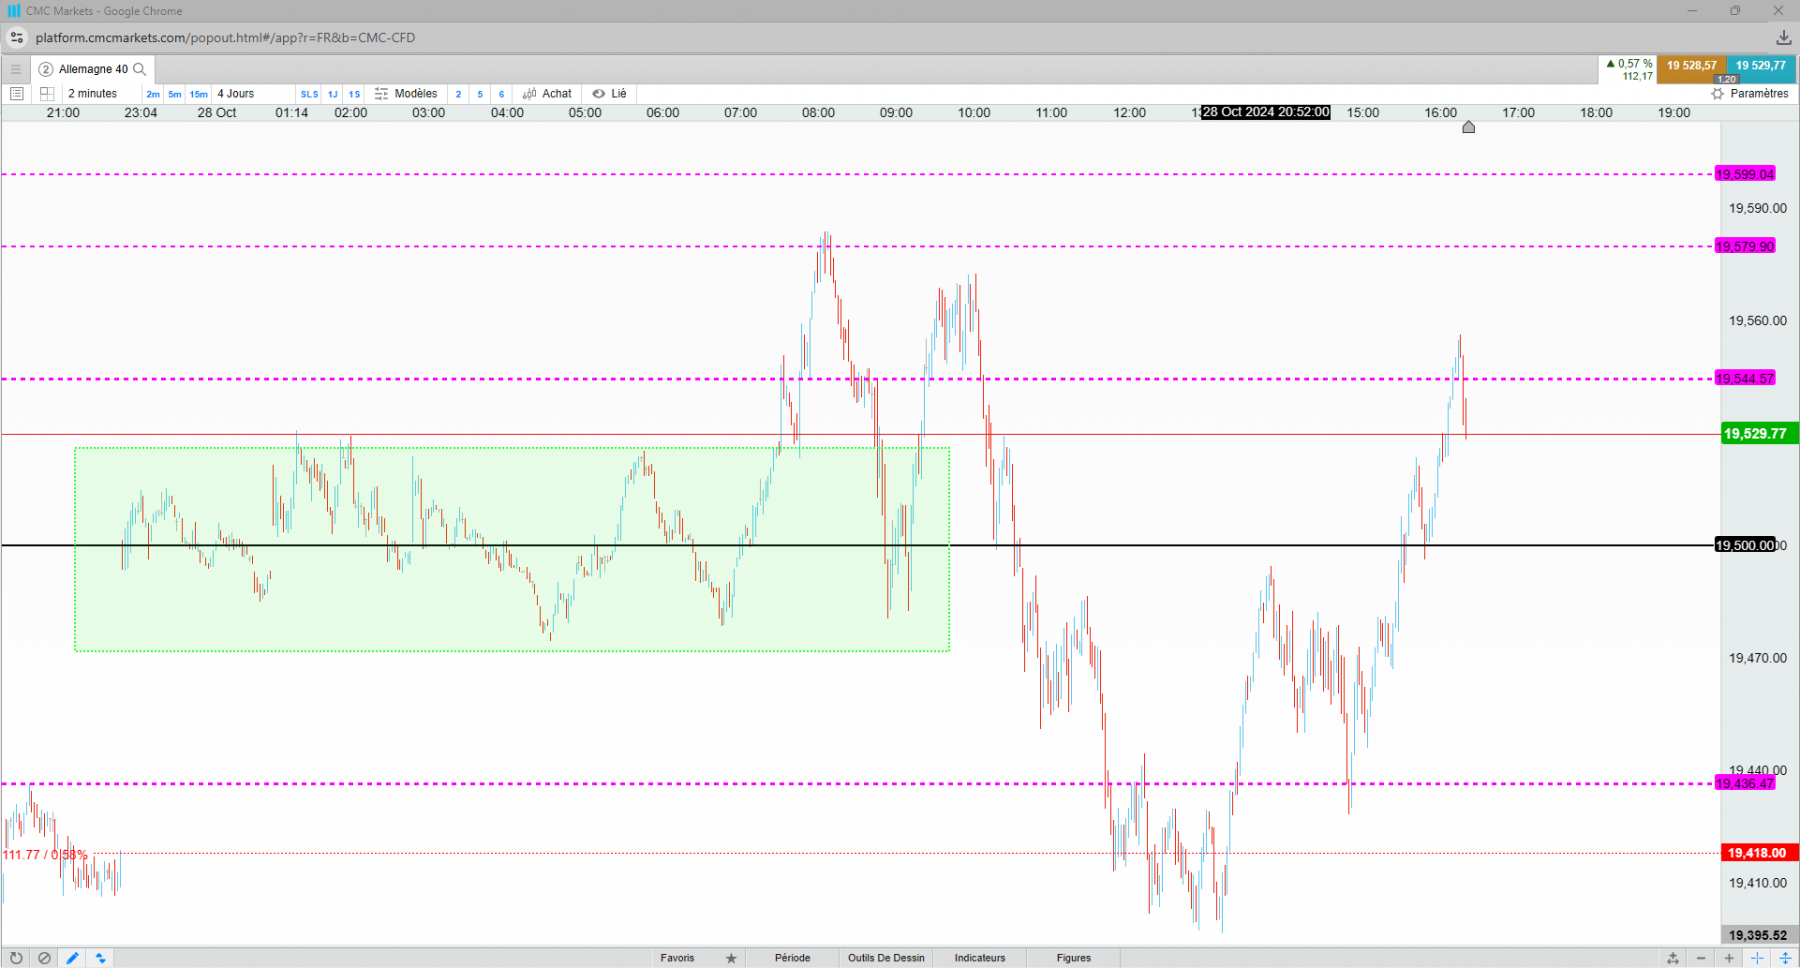
Task: Click the blue crosshair icon at bottom right
Action: click(1757, 958)
